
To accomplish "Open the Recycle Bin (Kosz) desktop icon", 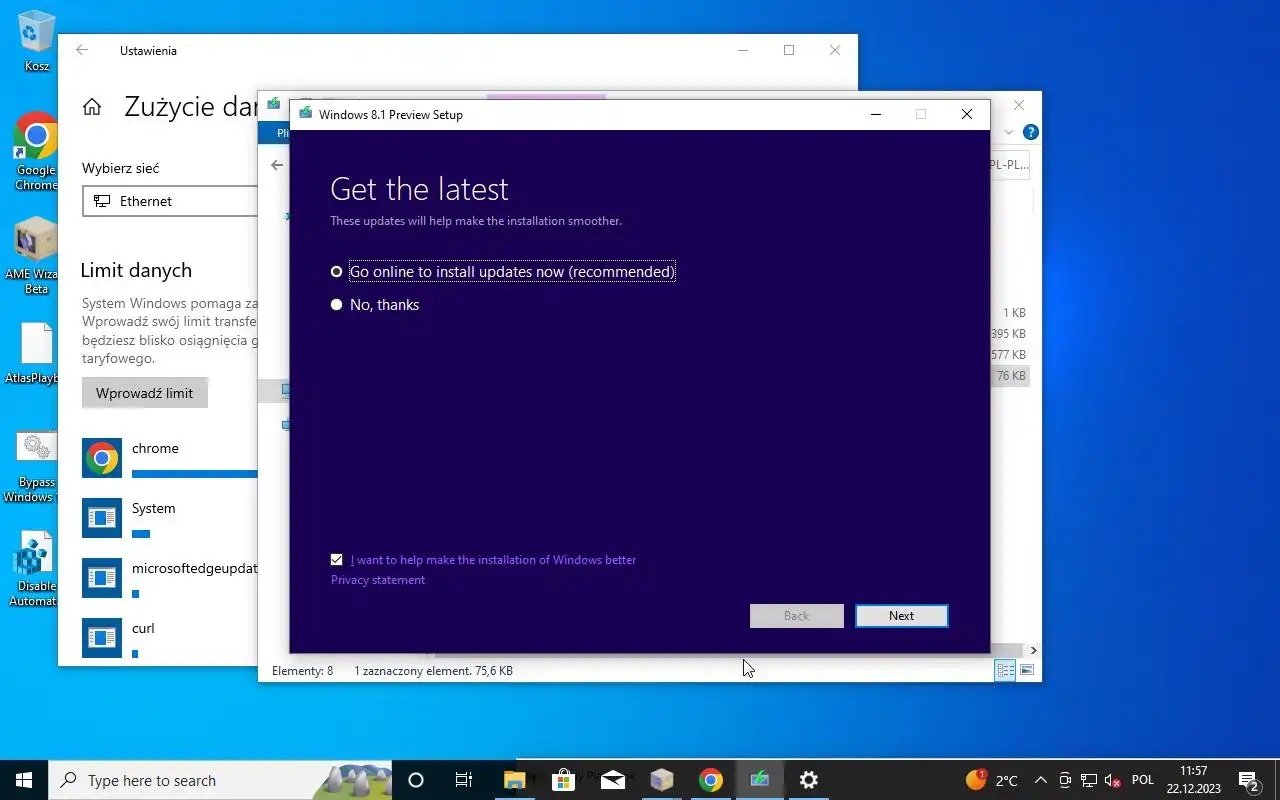I will 37,42.
